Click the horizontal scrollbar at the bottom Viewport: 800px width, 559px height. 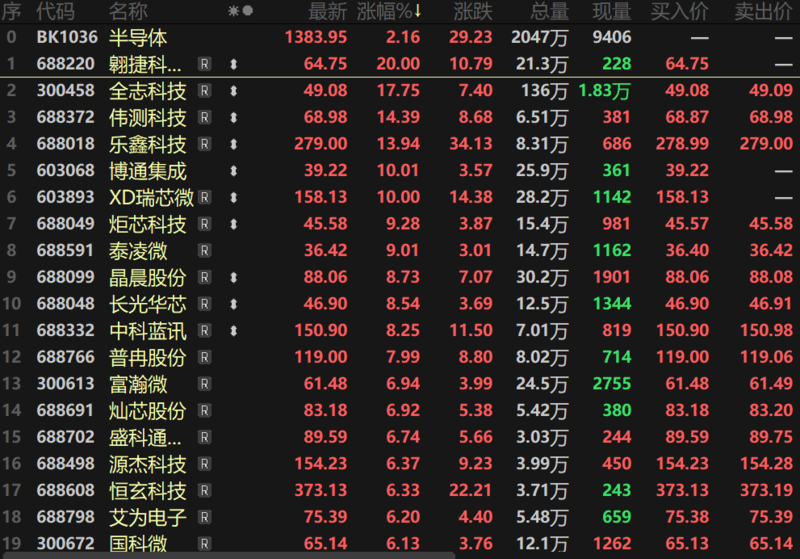coord(229,555)
